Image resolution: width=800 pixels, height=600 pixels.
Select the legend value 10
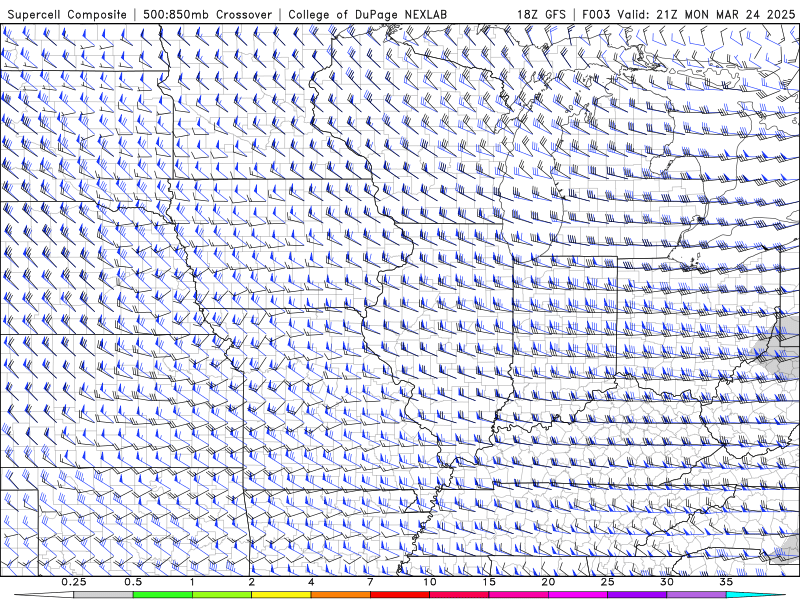[x=430, y=582]
